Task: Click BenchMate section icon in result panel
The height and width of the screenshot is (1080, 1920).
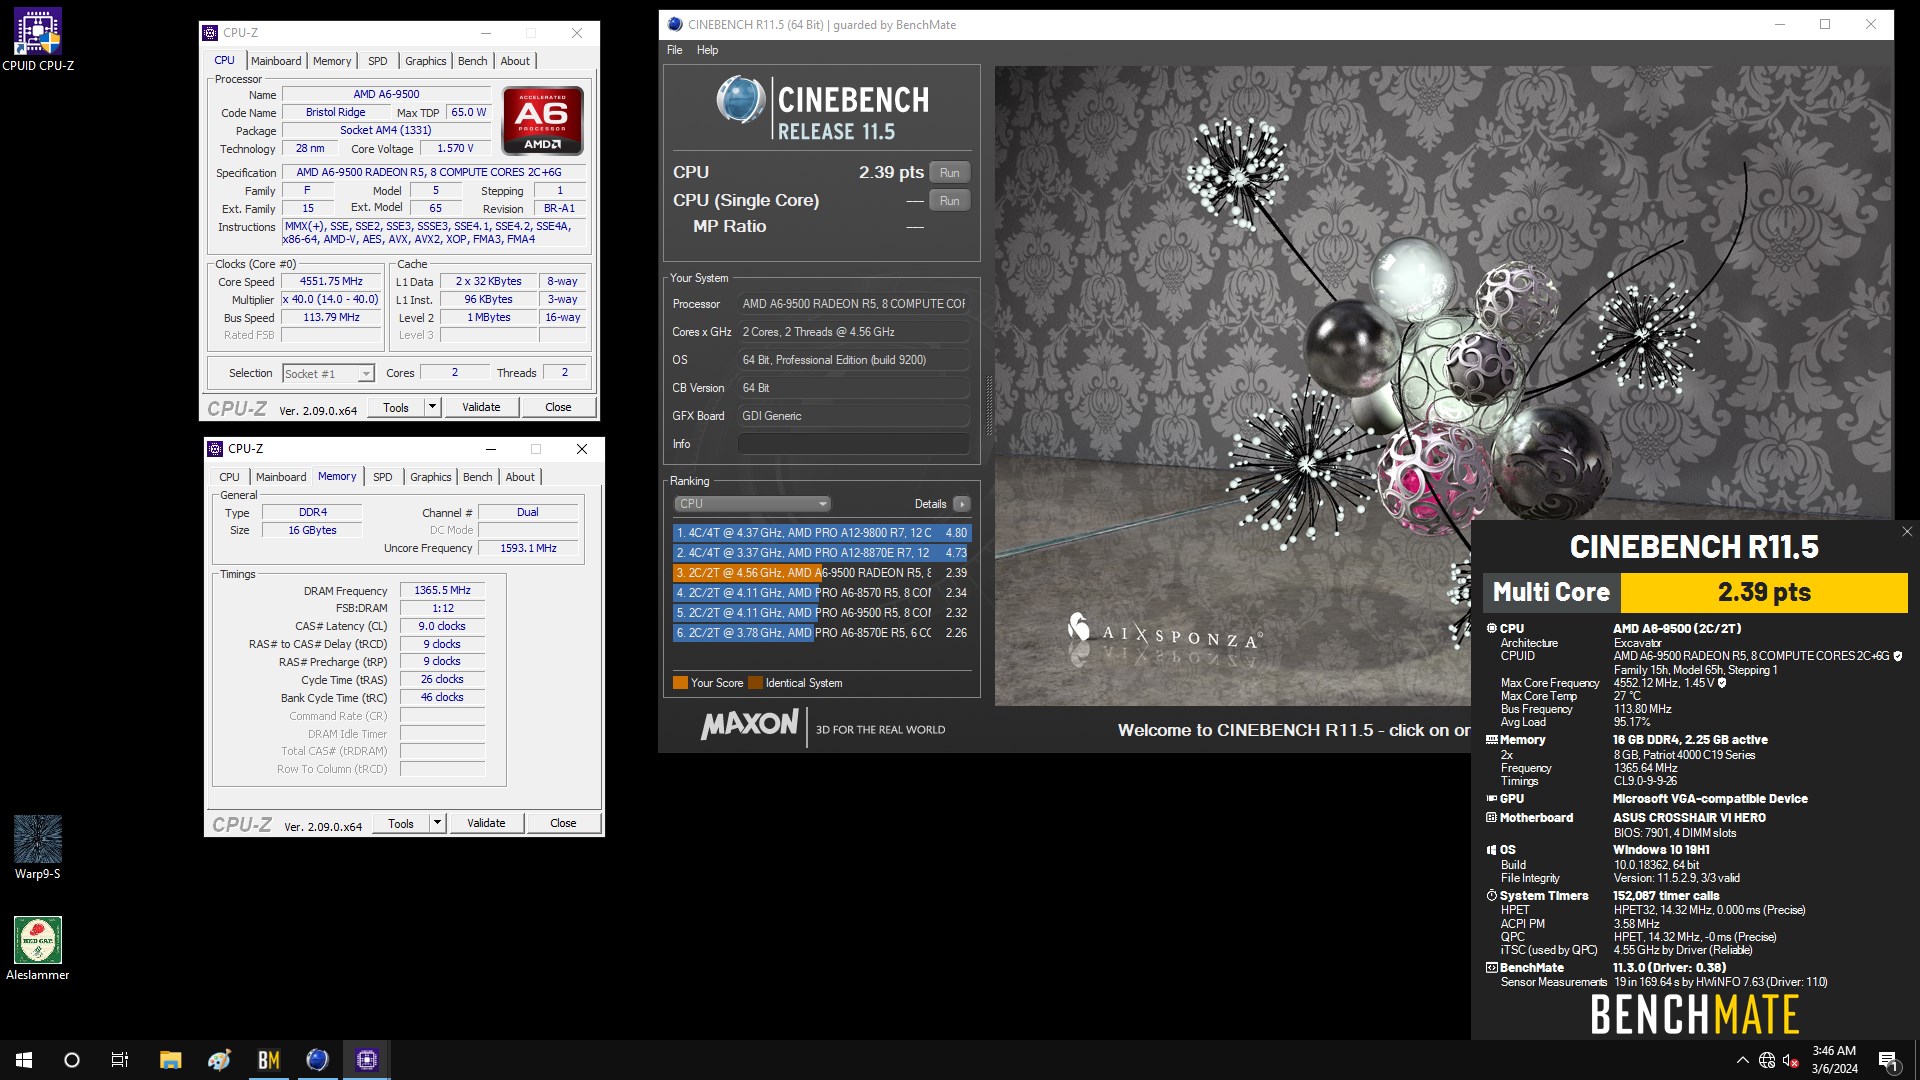Action: coord(1492,968)
